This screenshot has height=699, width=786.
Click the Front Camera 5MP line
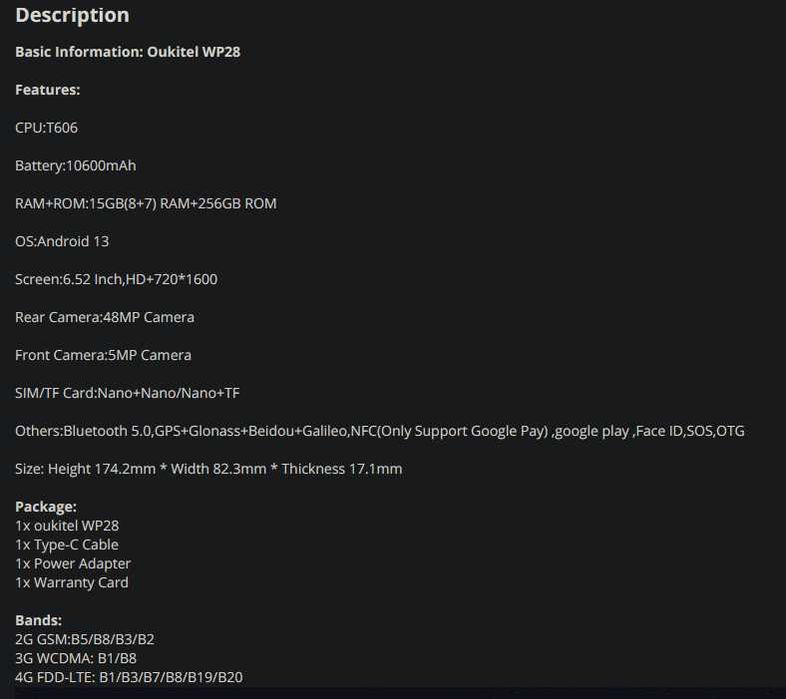[103, 356]
